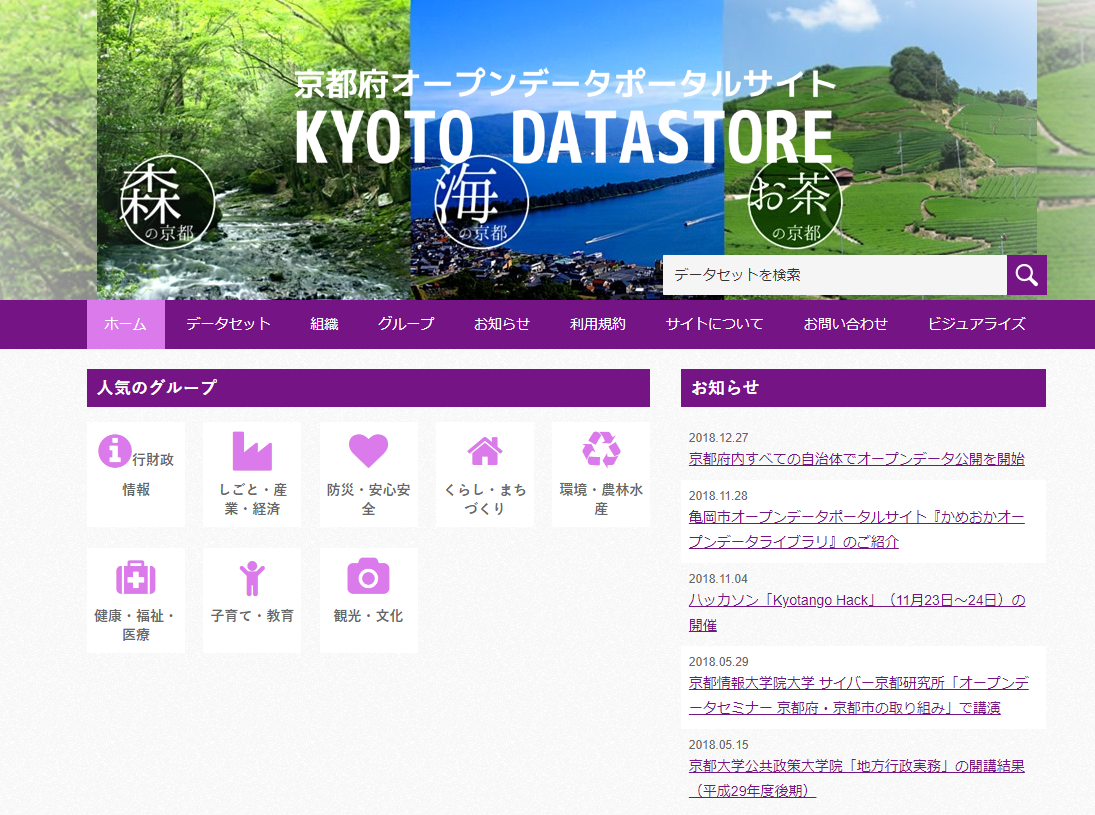The image size is (1095, 815).
Task: Click the magnifying glass search button
Action: pos(1026,275)
